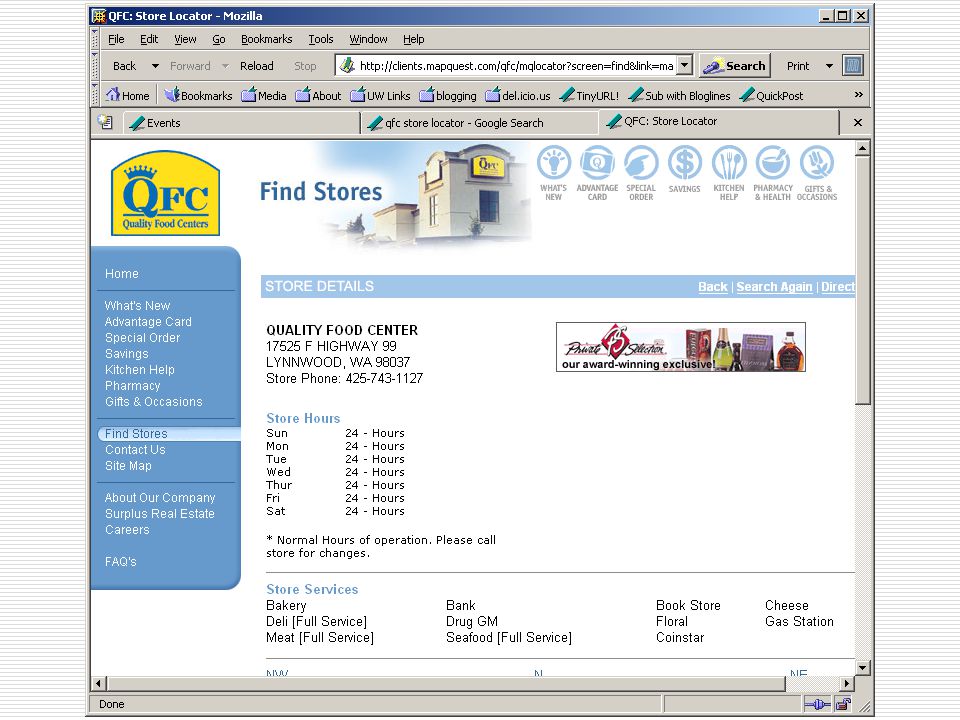Open What's New sidebar link

pyautogui.click(x=137, y=306)
